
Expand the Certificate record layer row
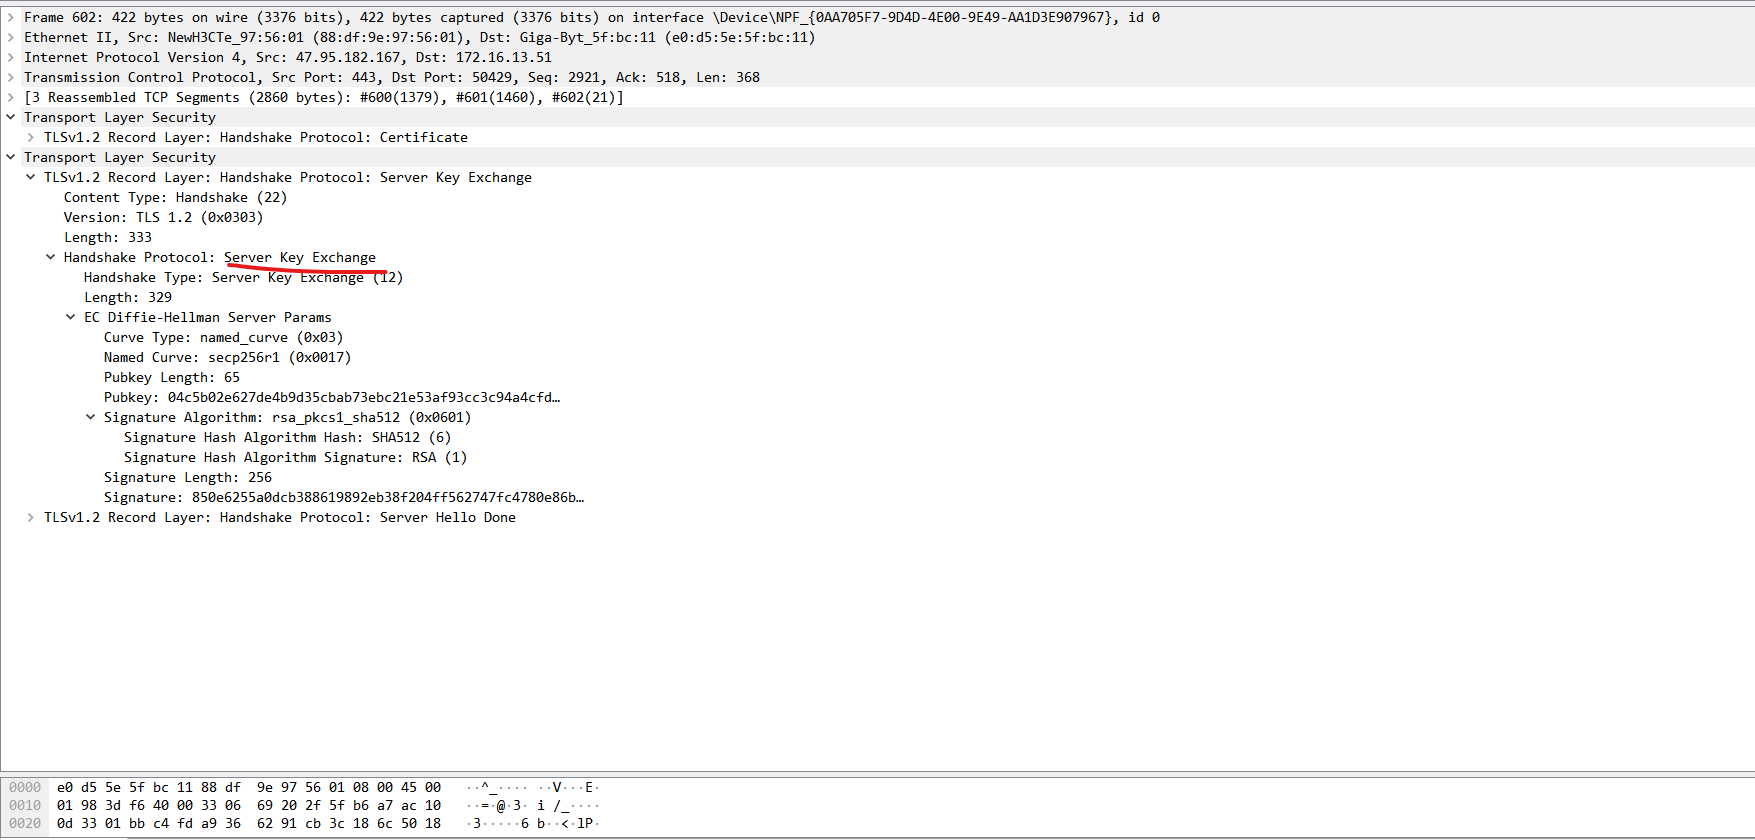[x=31, y=137]
